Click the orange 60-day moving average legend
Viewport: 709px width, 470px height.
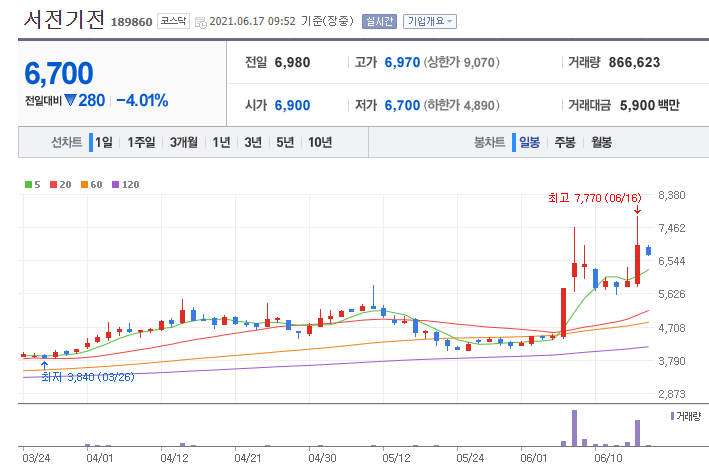point(91,185)
